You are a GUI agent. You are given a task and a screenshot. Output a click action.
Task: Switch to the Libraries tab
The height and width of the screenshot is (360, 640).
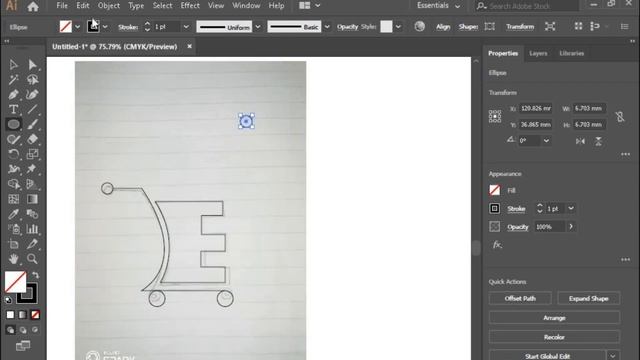click(x=571, y=53)
